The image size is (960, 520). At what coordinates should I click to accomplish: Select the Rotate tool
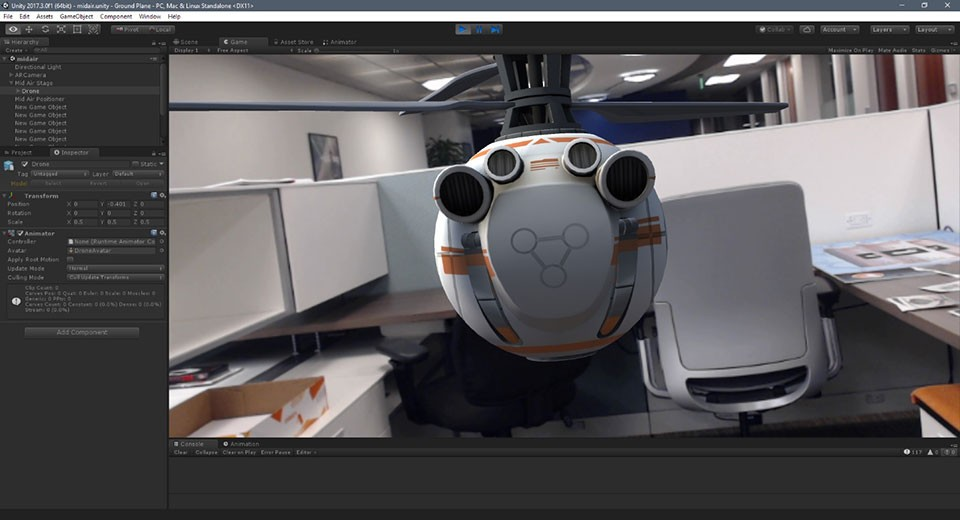coord(45,29)
